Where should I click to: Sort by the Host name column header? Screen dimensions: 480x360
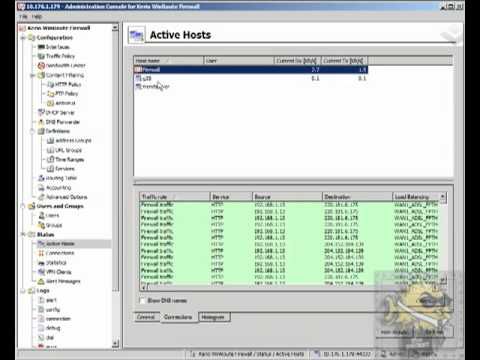click(x=169, y=61)
